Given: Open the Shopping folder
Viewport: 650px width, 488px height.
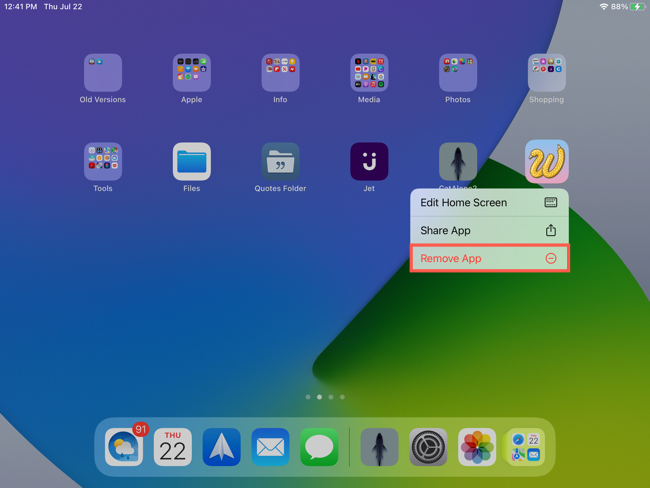Looking at the screenshot, I should tap(546, 73).
